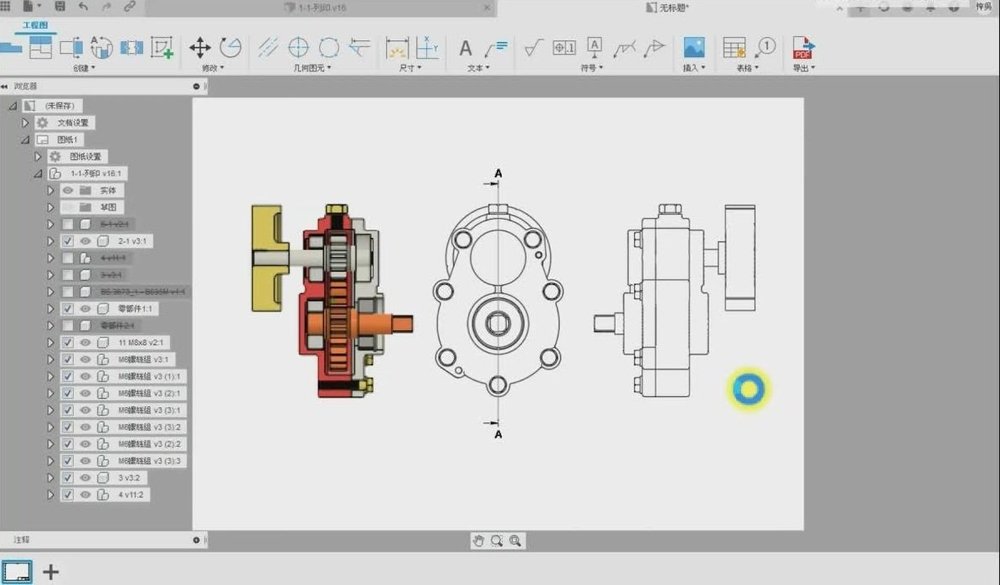Hide 2-1 v3:1 with its eye icon
1000x585 pixels.
tap(85, 241)
